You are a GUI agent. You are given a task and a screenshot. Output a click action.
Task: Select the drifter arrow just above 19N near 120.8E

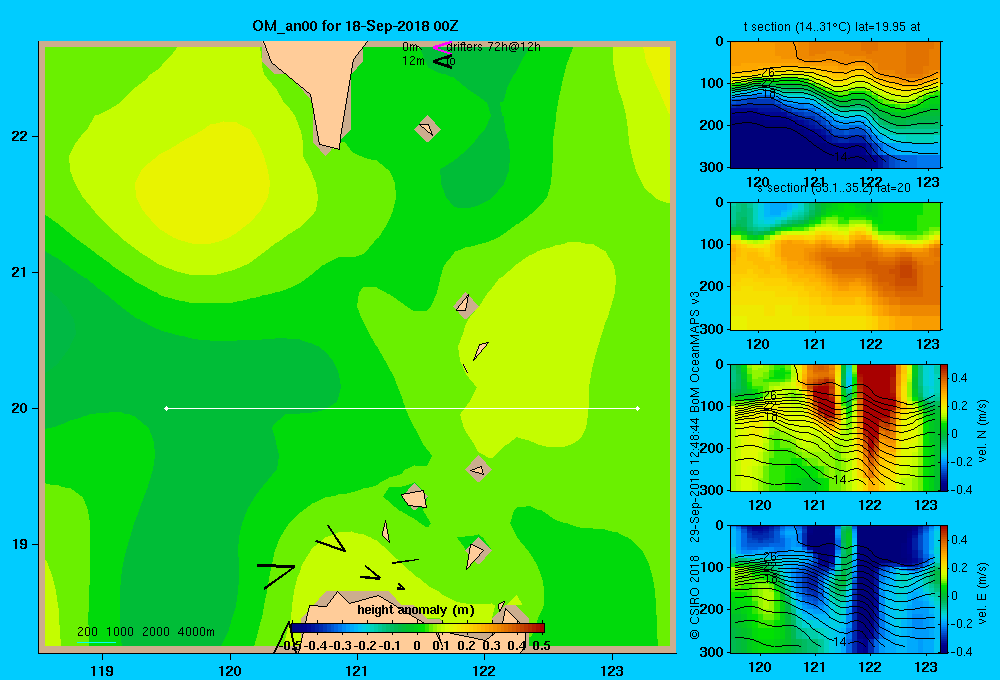click(330, 539)
